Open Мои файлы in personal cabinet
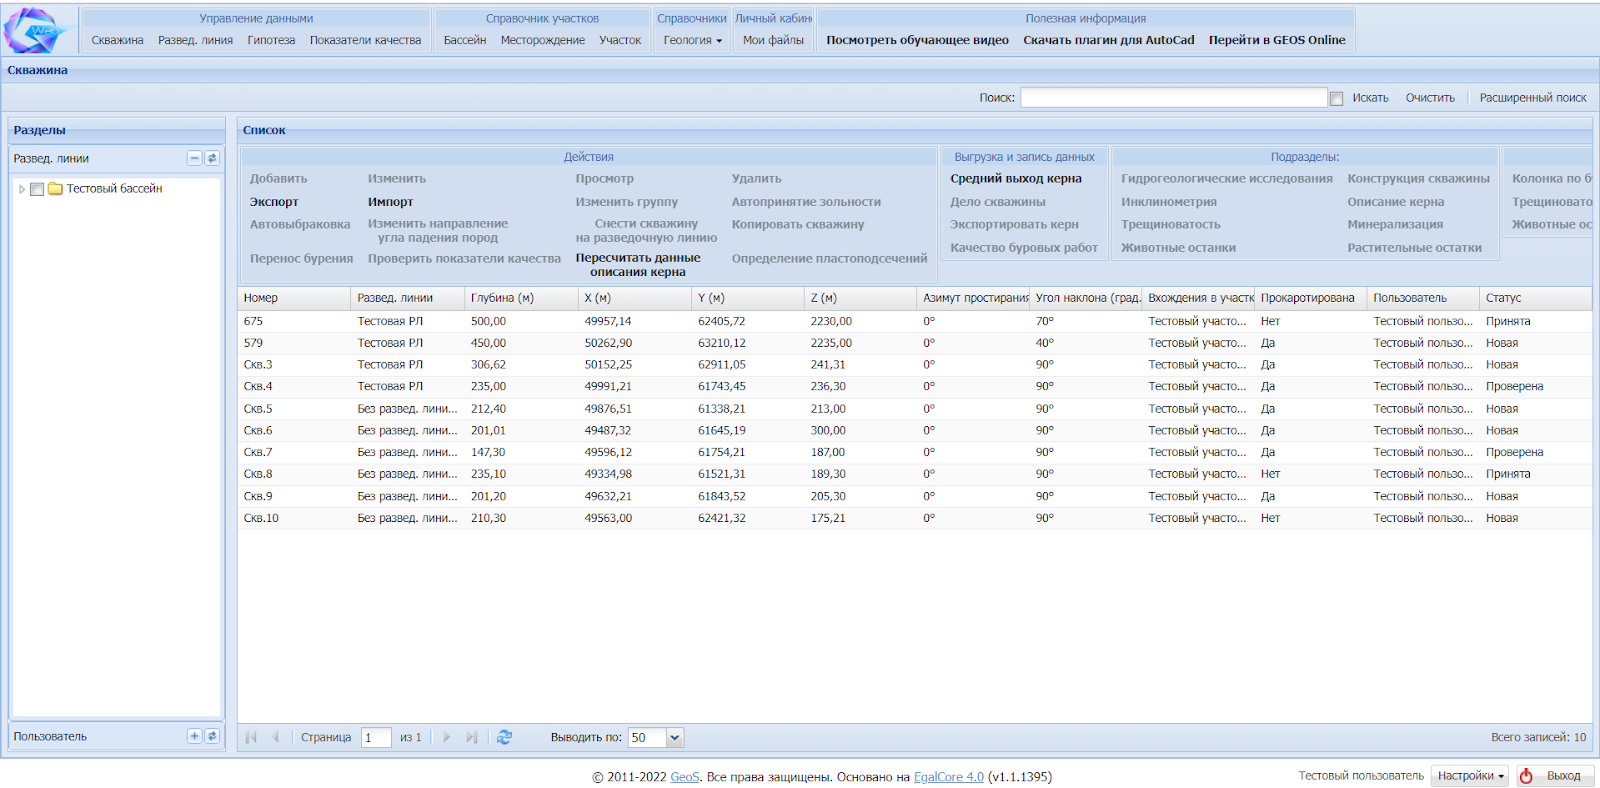The width and height of the screenshot is (1600, 788). click(x=773, y=40)
